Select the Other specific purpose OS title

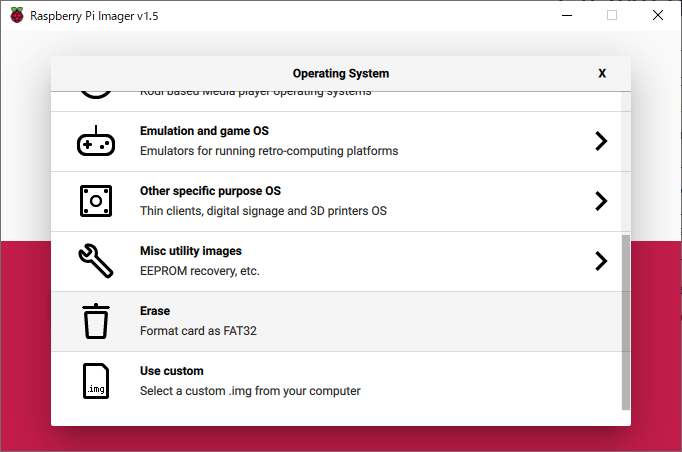(211, 191)
